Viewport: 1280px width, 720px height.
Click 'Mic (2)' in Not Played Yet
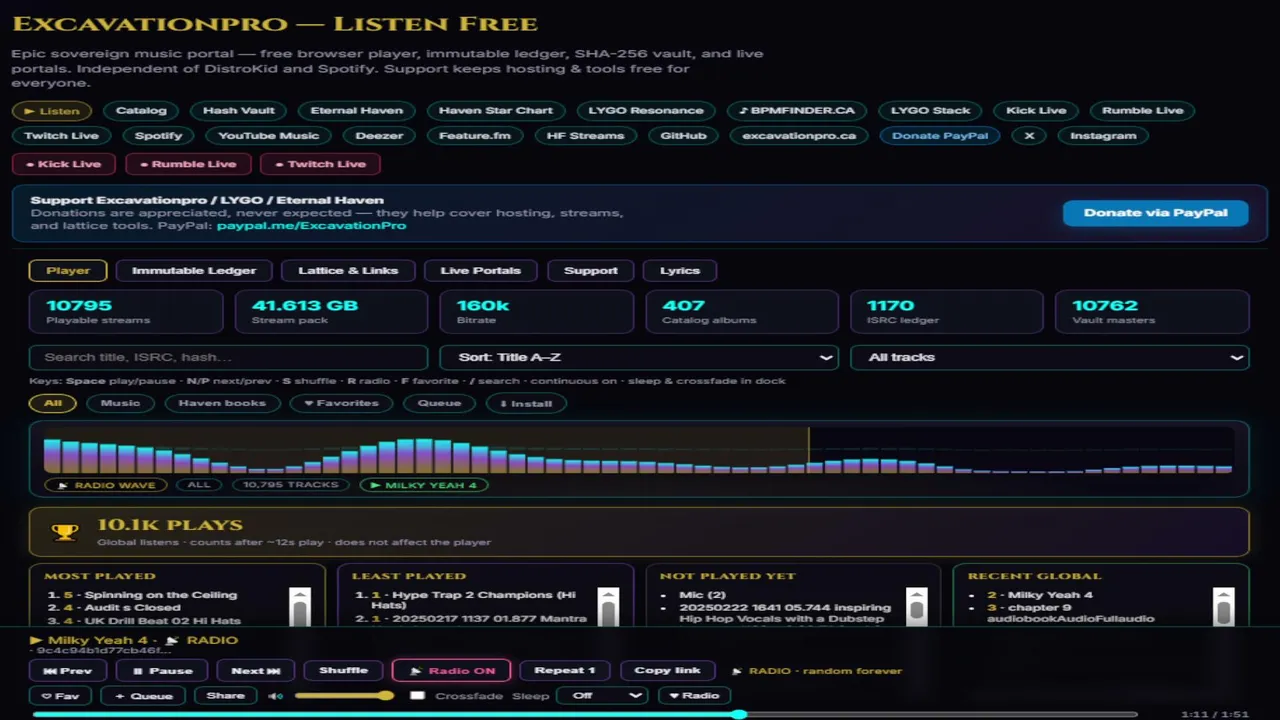[702, 595]
